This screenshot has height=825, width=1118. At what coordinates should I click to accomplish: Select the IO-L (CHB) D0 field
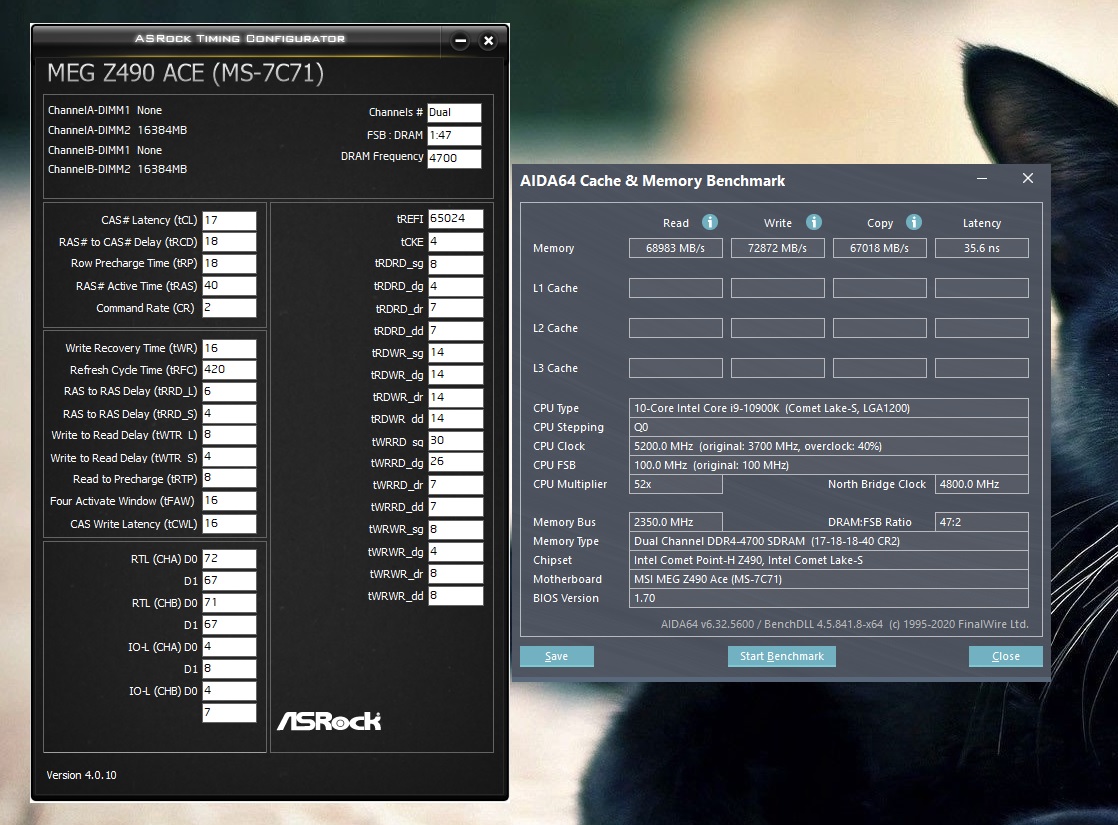pos(229,691)
